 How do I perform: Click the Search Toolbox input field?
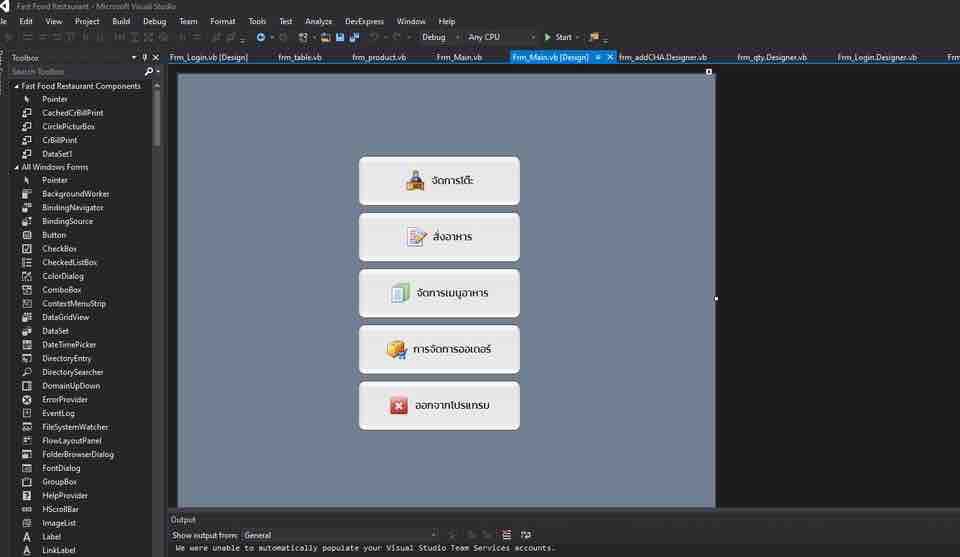pyautogui.click(x=77, y=72)
